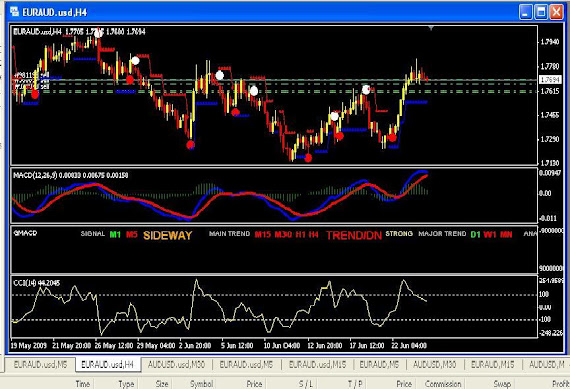Open the EURAUD,M15 chart tab
Viewport: 570px width, 389px height.
pos(493,364)
